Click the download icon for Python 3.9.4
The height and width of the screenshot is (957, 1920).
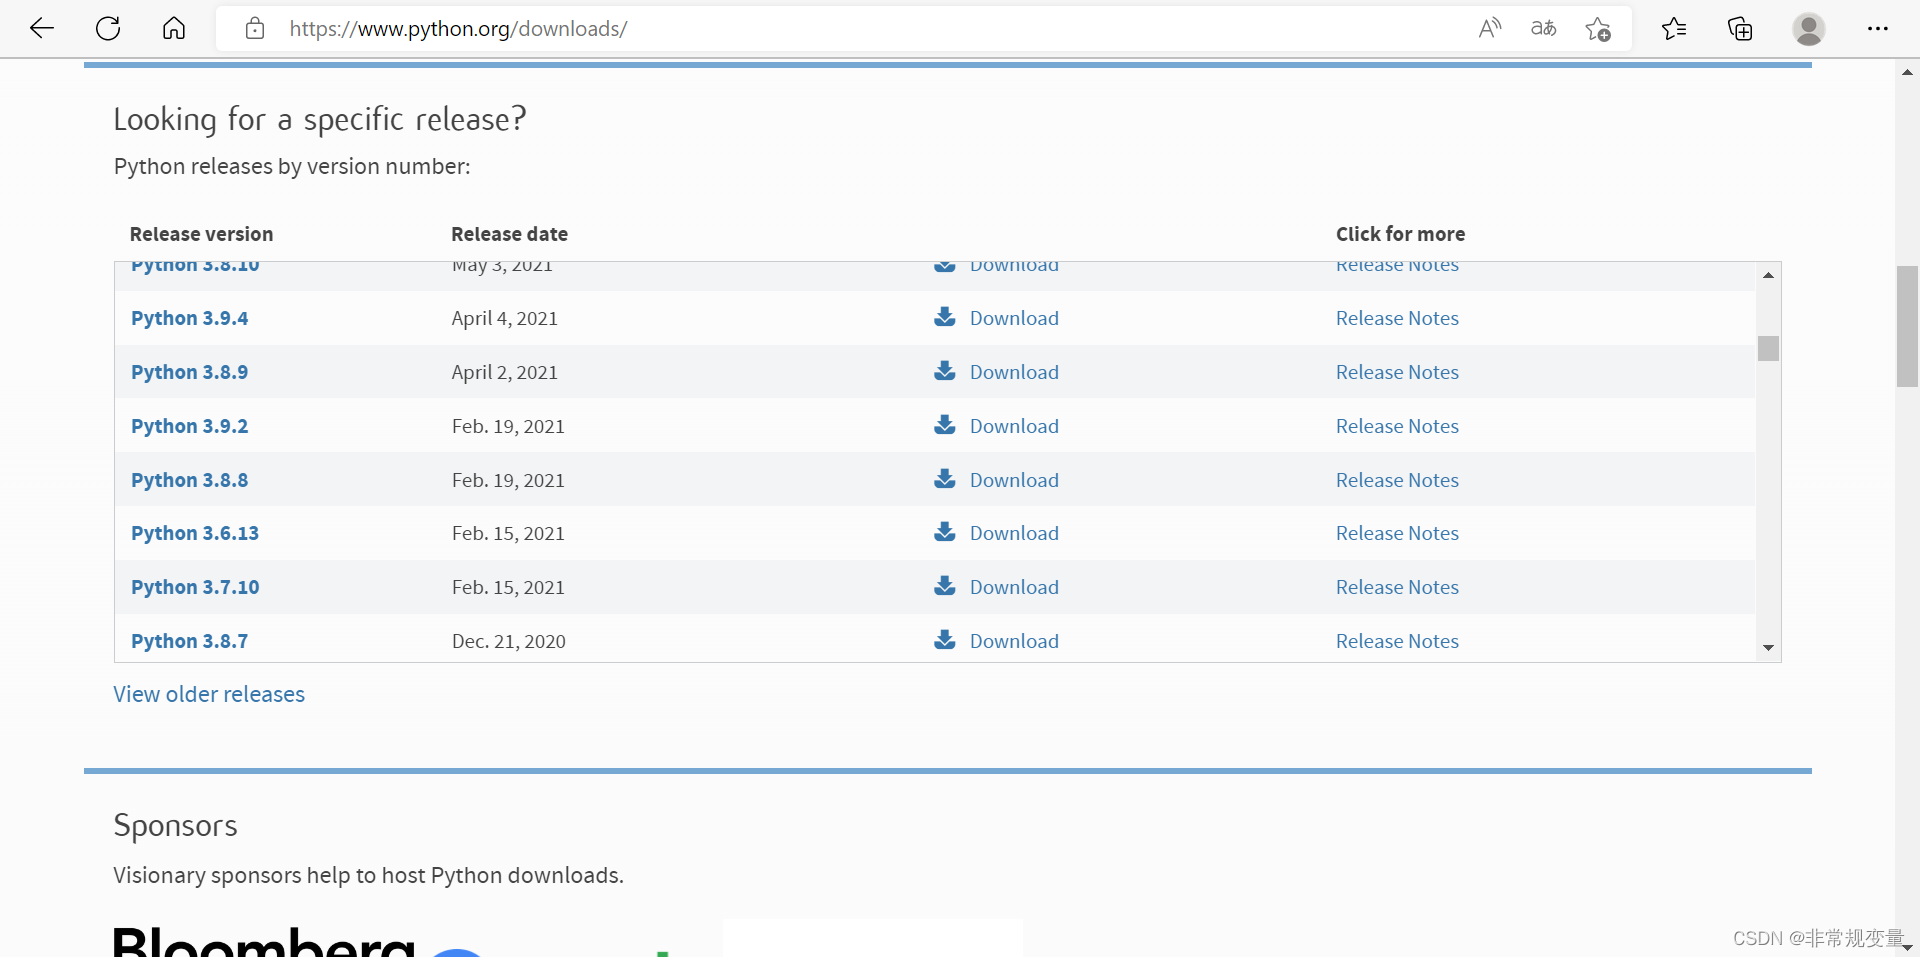(x=945, y=317)
